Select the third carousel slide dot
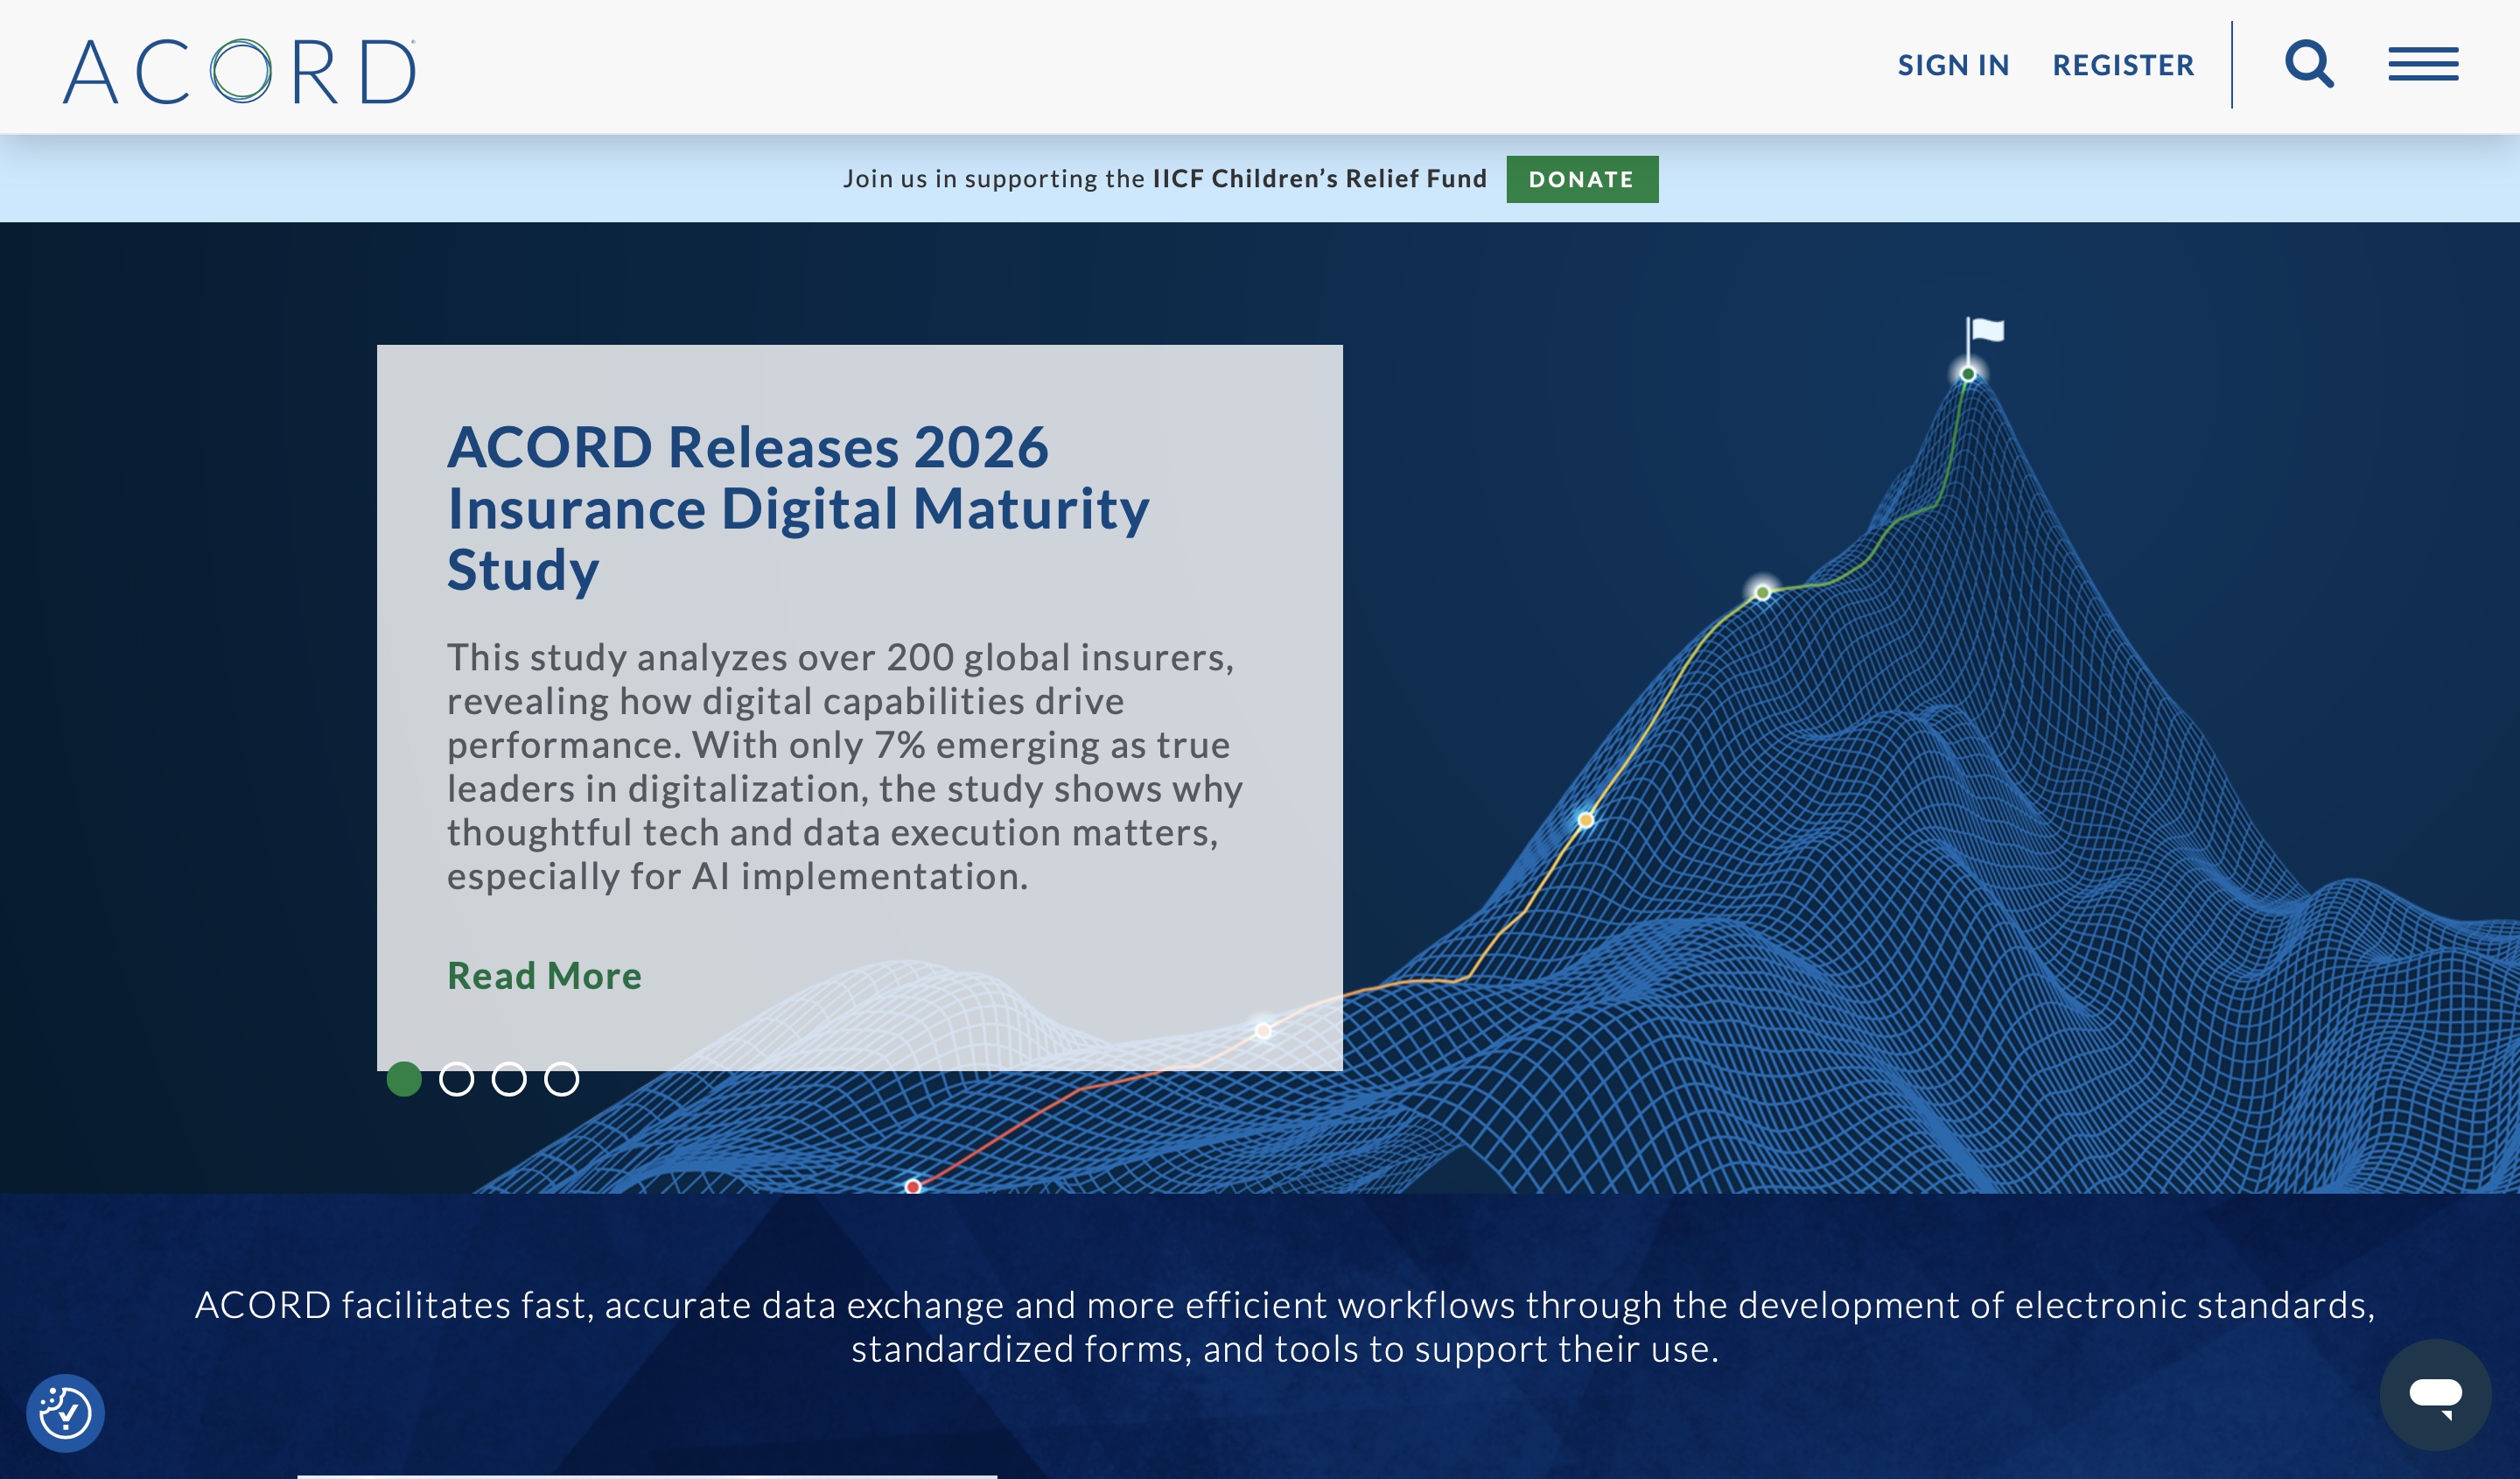The image size is (2520, 1479). click(509, 1079)
